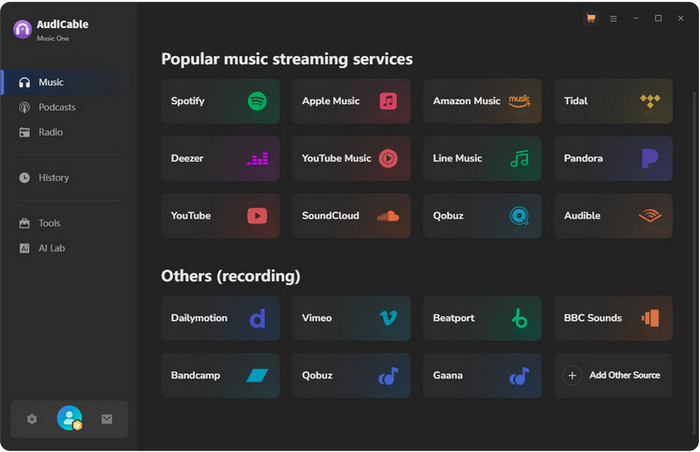Image resolution: width=700 pixels, height=452 pixels.
Task: View the History page
Action: click(67, 178)
